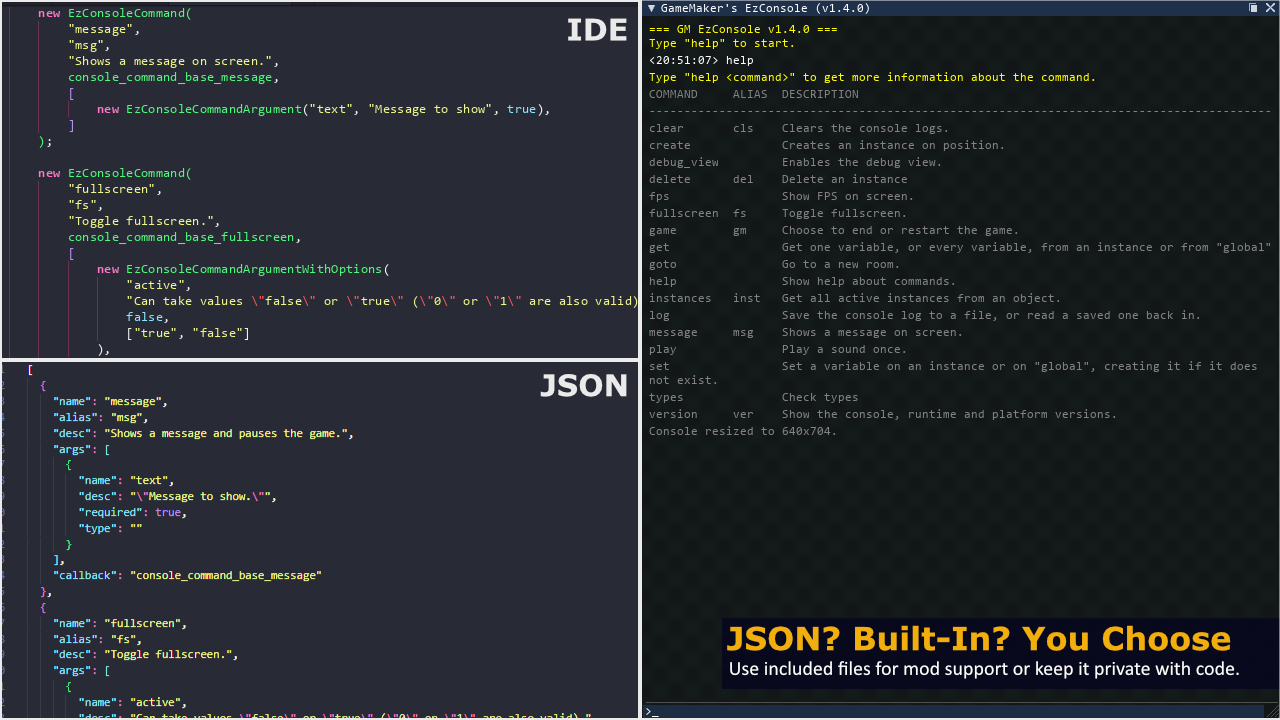Click the ["true", "false"] array in IDE code
The height and width of the screenshot is (720, 1280).
click(188, 333)
